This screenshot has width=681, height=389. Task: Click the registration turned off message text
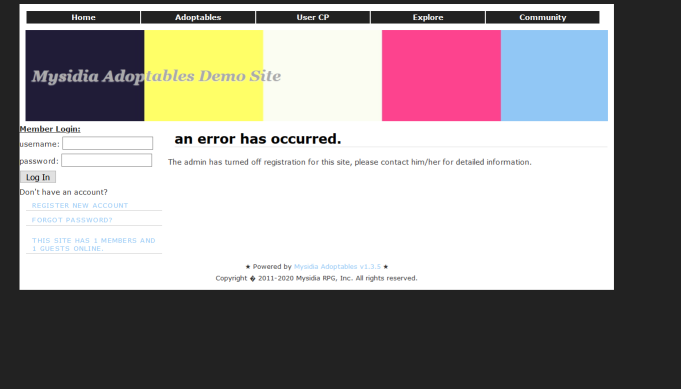click(350, 162)
